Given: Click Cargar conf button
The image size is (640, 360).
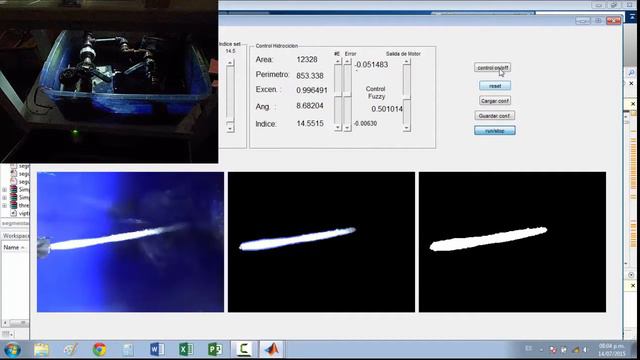Looking at the screenshot, I should [x=495, y=101].
